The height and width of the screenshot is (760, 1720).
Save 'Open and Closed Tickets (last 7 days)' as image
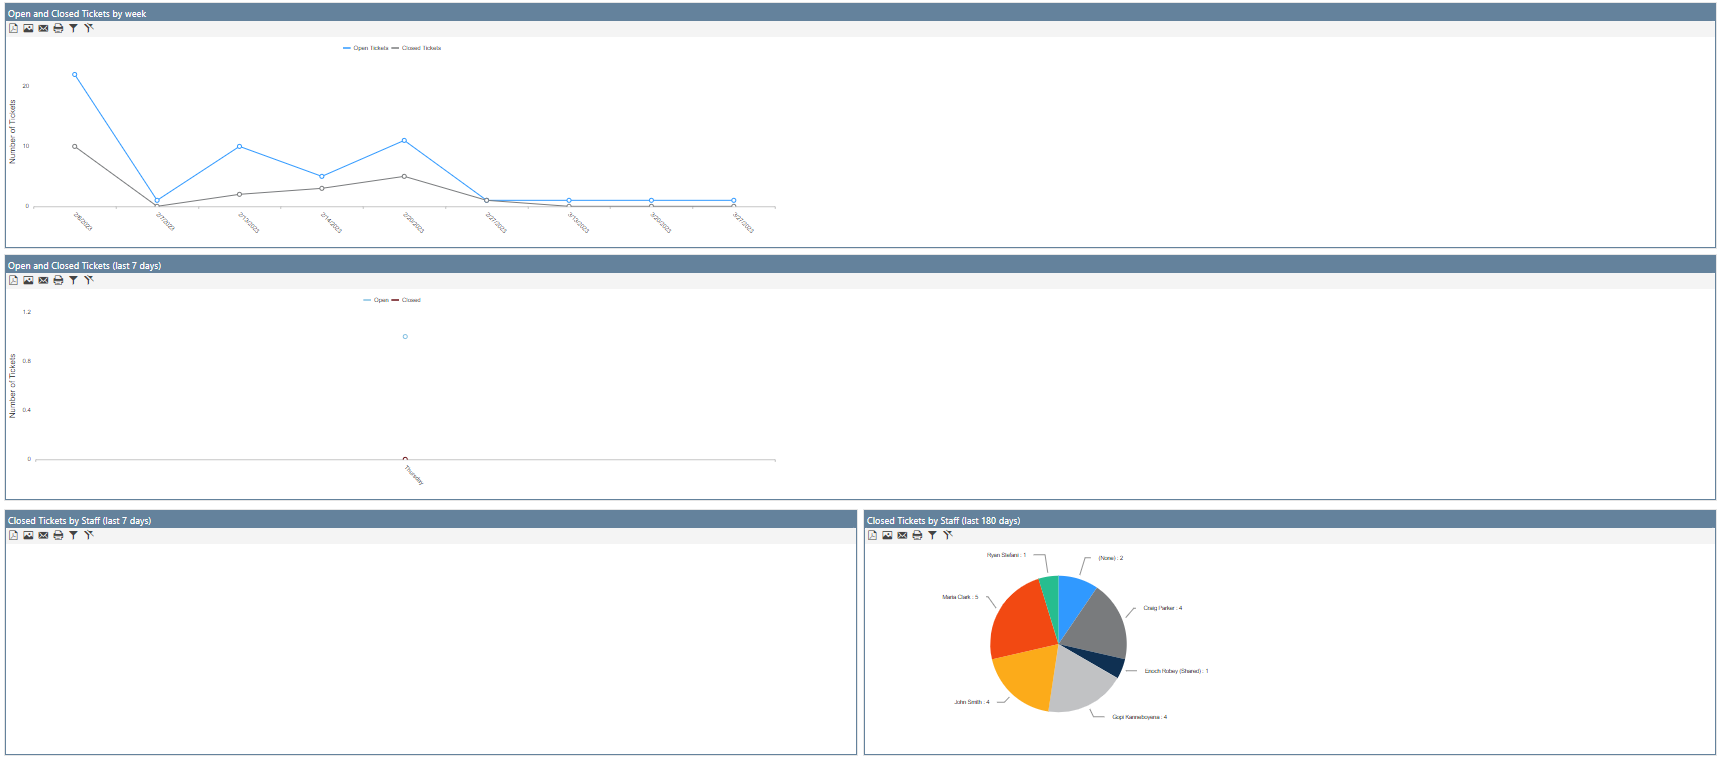click(x=28, y=280)
